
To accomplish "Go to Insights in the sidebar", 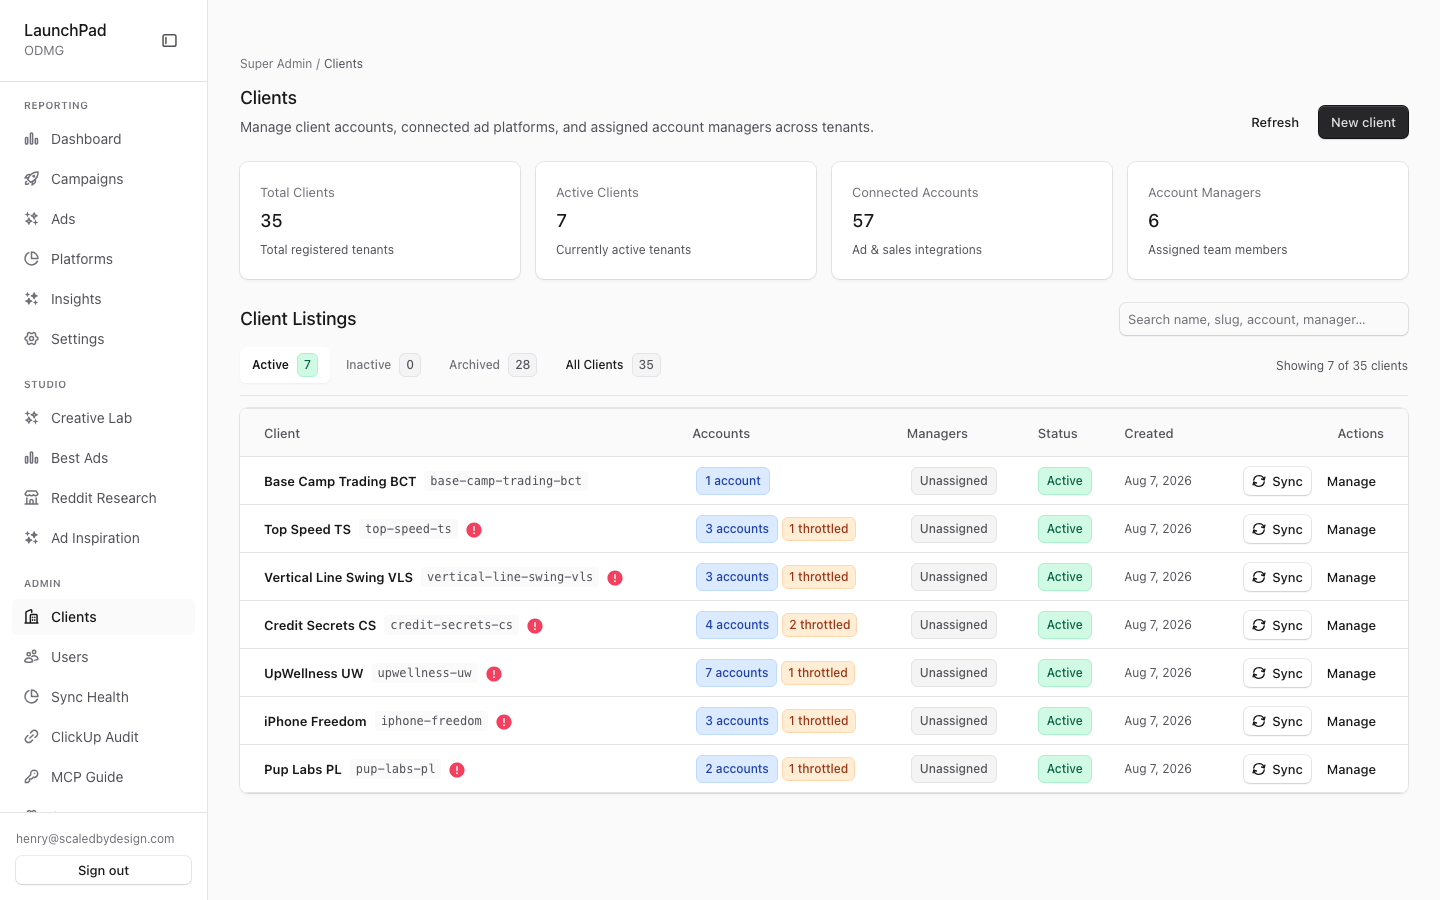I will pyautogui.click(x=104, y=299).
